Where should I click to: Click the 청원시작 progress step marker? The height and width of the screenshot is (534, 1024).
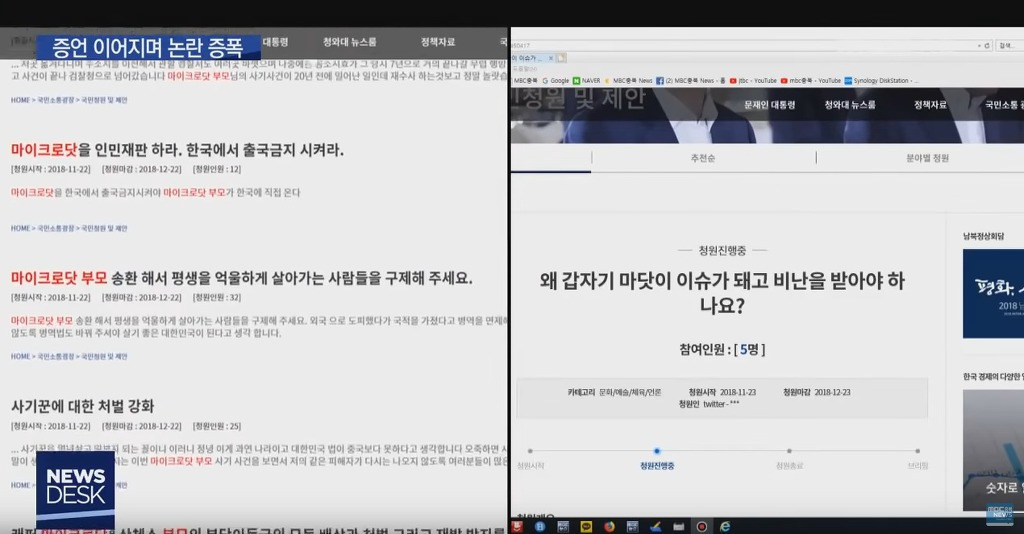[x=530, y=450]
